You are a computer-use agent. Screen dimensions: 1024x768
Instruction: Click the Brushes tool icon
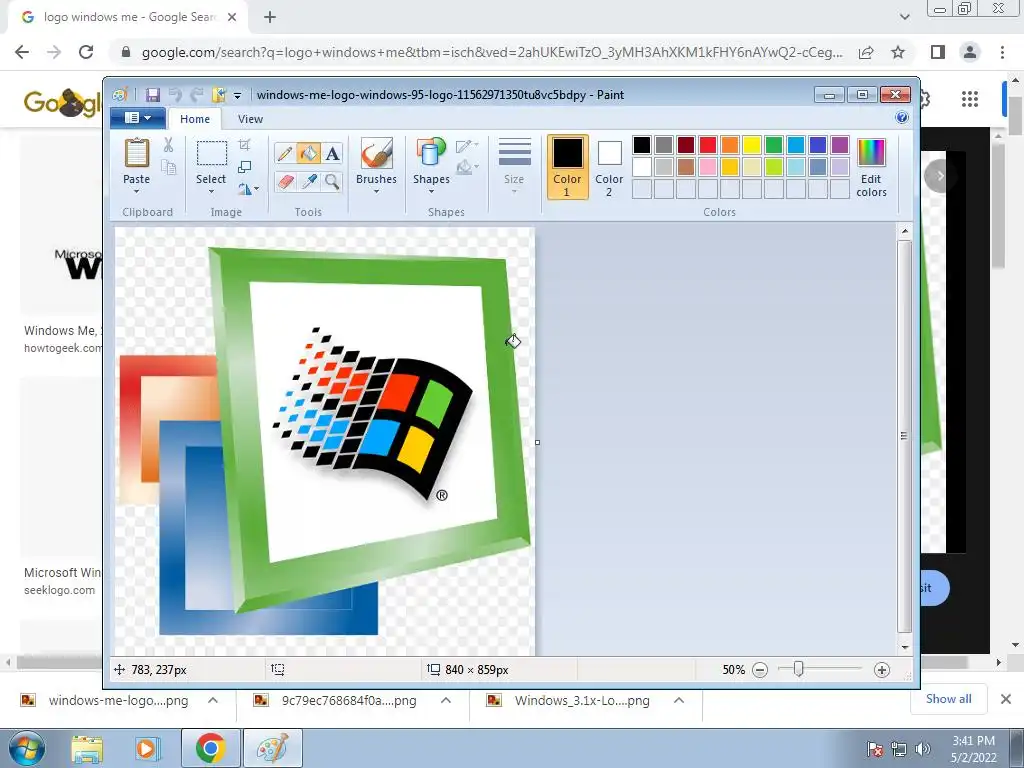point(376,153)
